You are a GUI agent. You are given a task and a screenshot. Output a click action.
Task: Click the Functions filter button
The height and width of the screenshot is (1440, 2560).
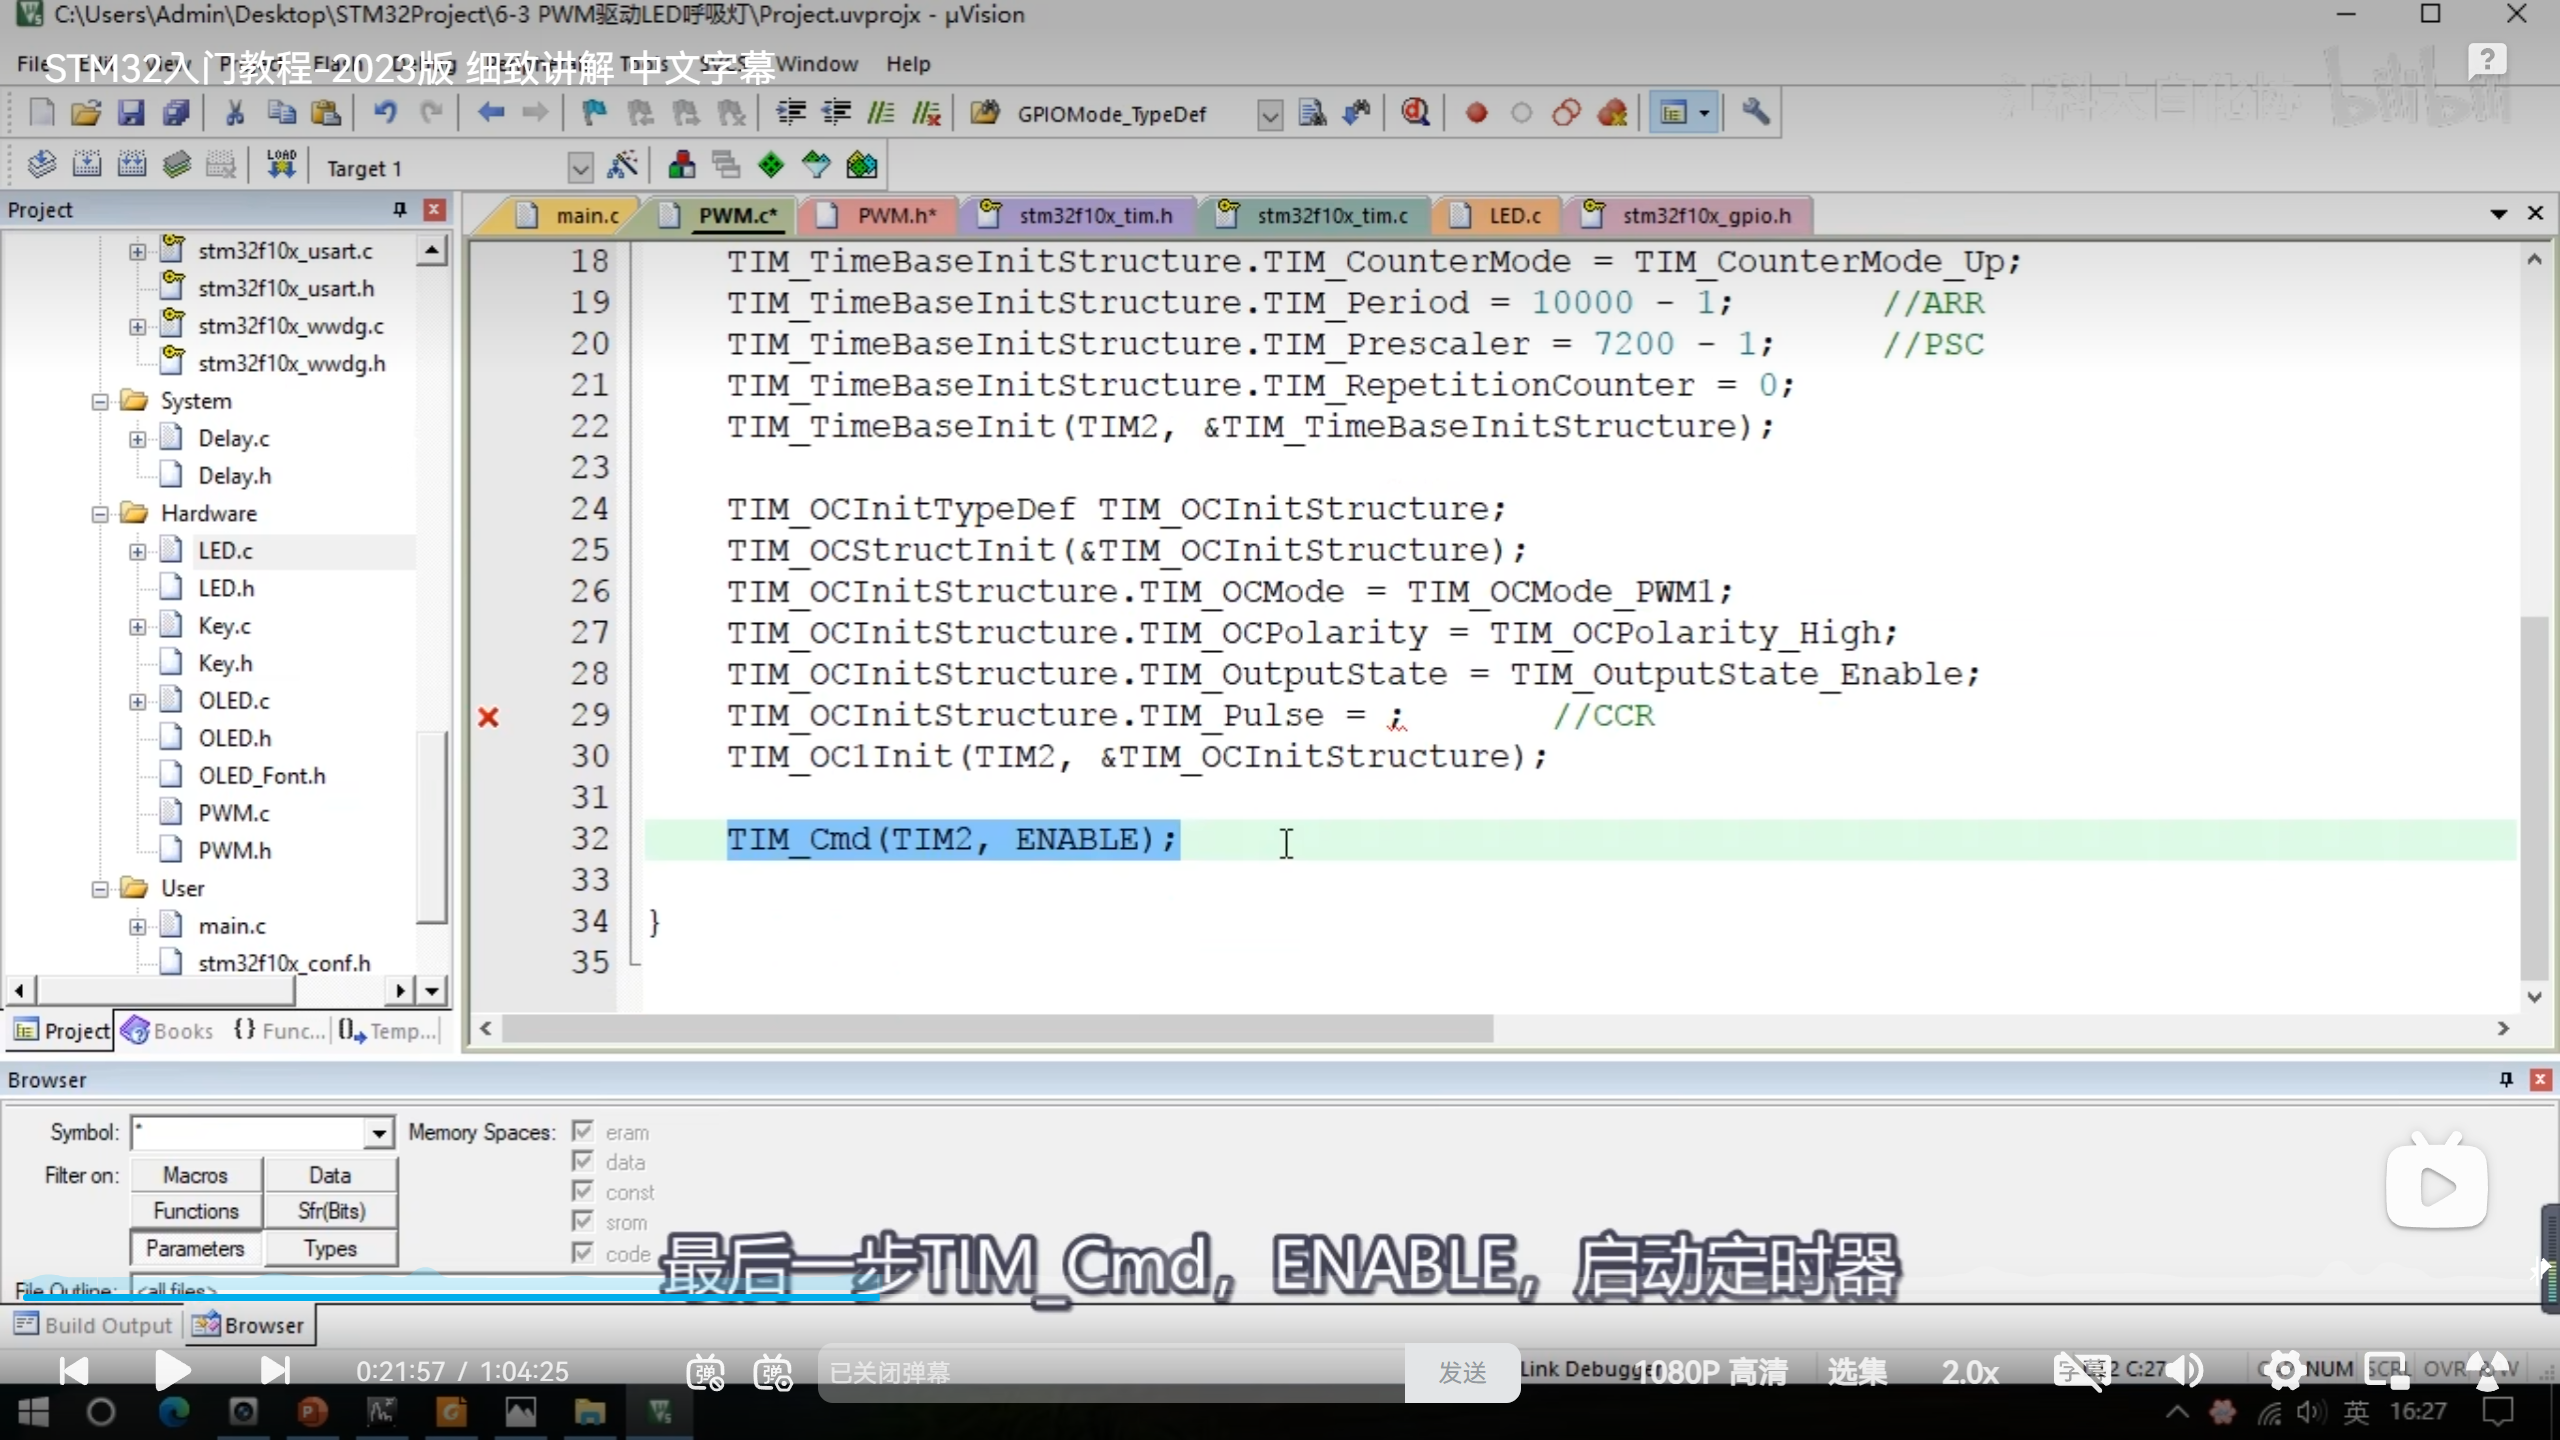coord(196,1211)
